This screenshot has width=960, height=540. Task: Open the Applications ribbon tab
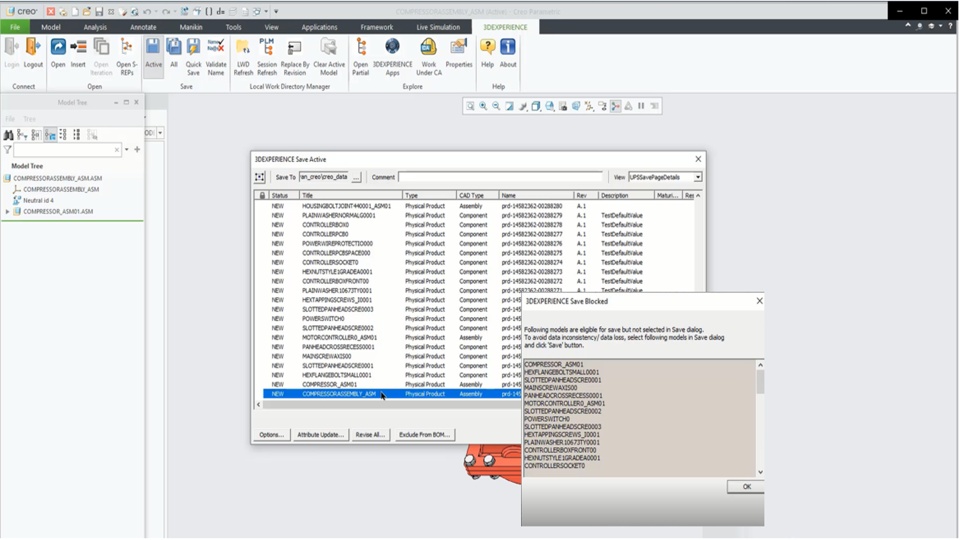click(x=319, y=27)
